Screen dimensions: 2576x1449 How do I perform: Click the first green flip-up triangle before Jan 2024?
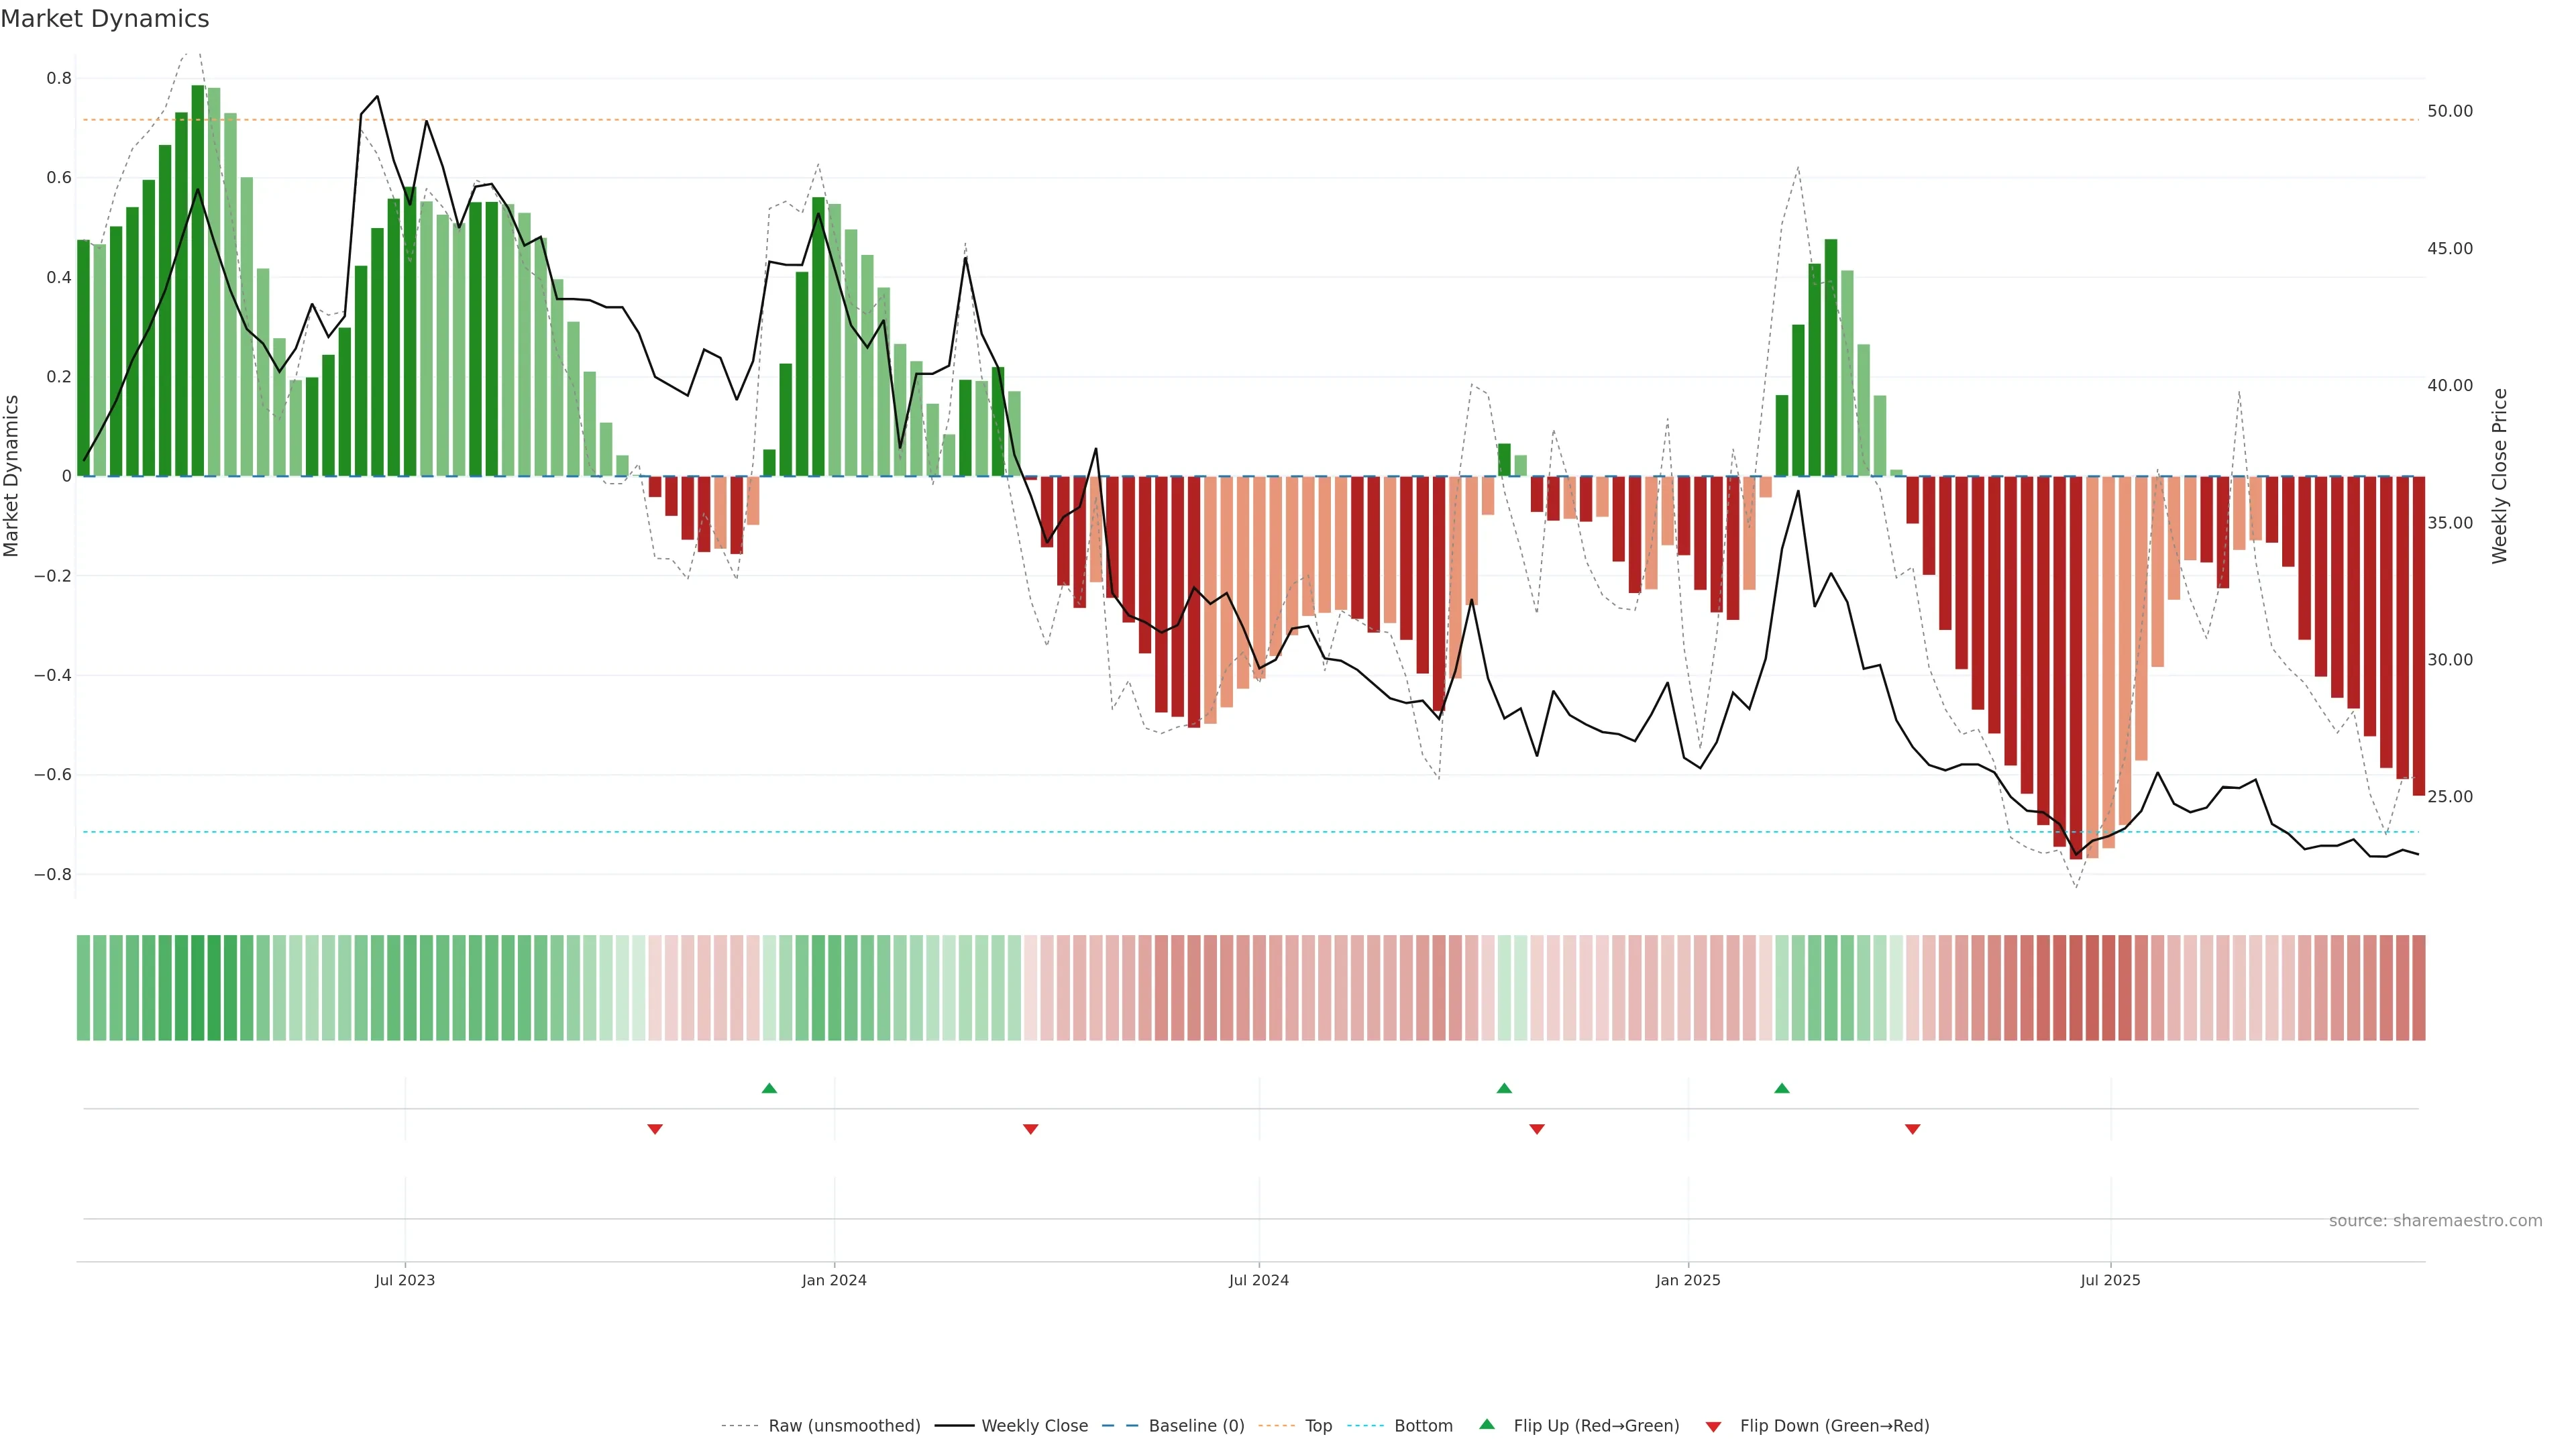click(x=769, y=1088)
